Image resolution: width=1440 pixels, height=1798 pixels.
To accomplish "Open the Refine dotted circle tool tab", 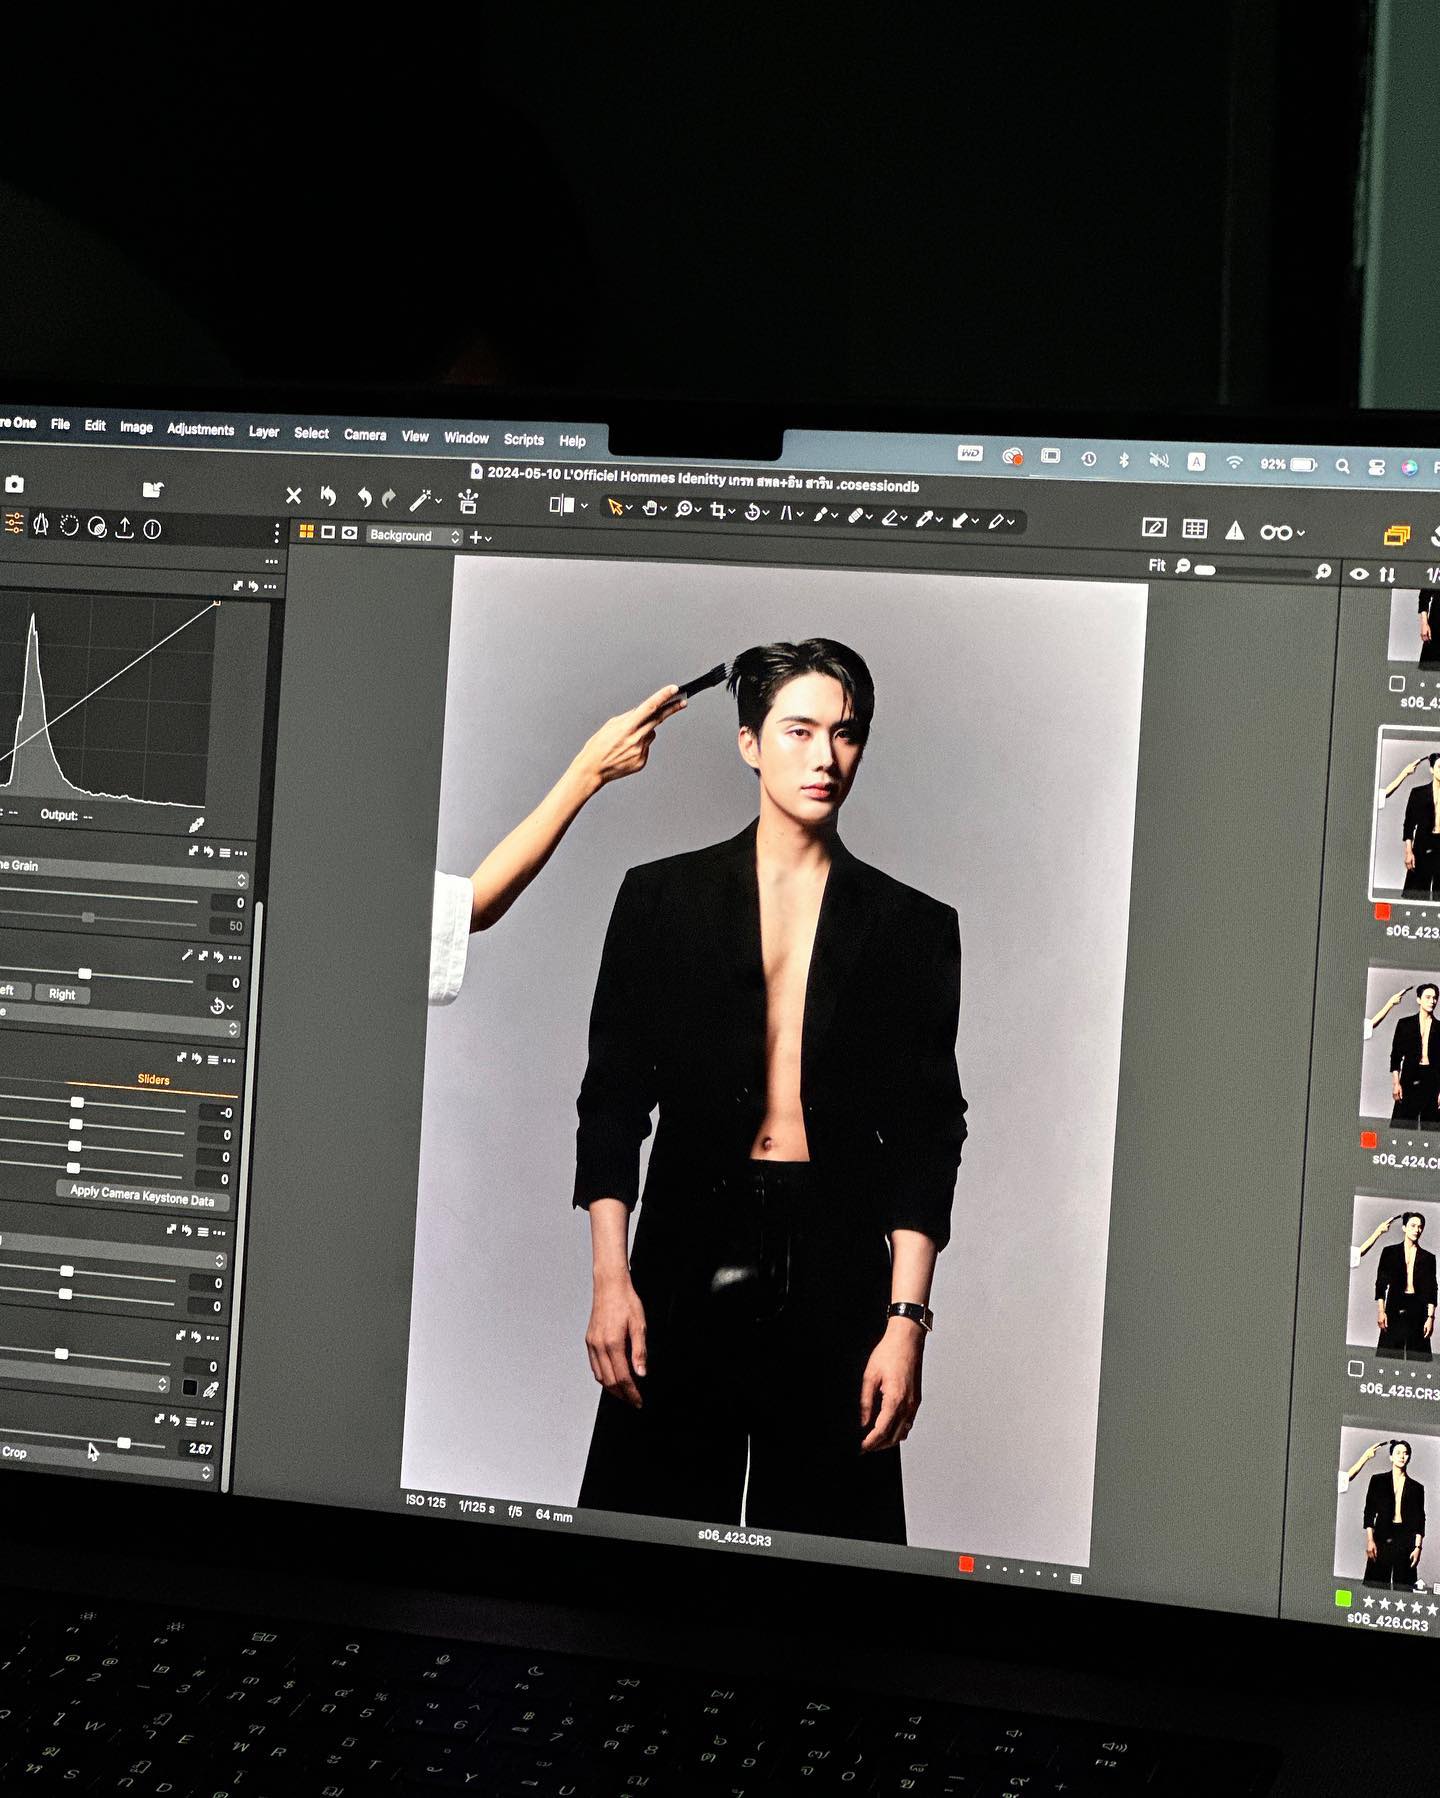I will [x=69, y=525].
